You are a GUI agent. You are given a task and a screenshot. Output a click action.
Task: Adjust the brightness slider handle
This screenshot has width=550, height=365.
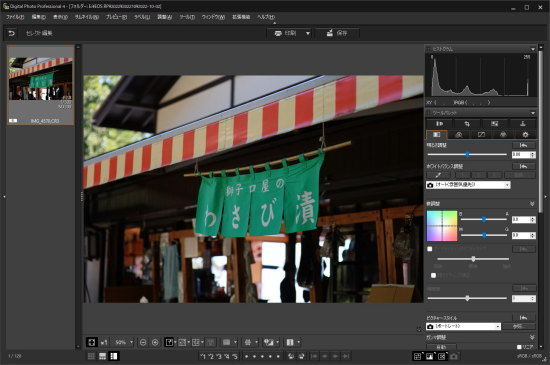(x=467, y=154)
